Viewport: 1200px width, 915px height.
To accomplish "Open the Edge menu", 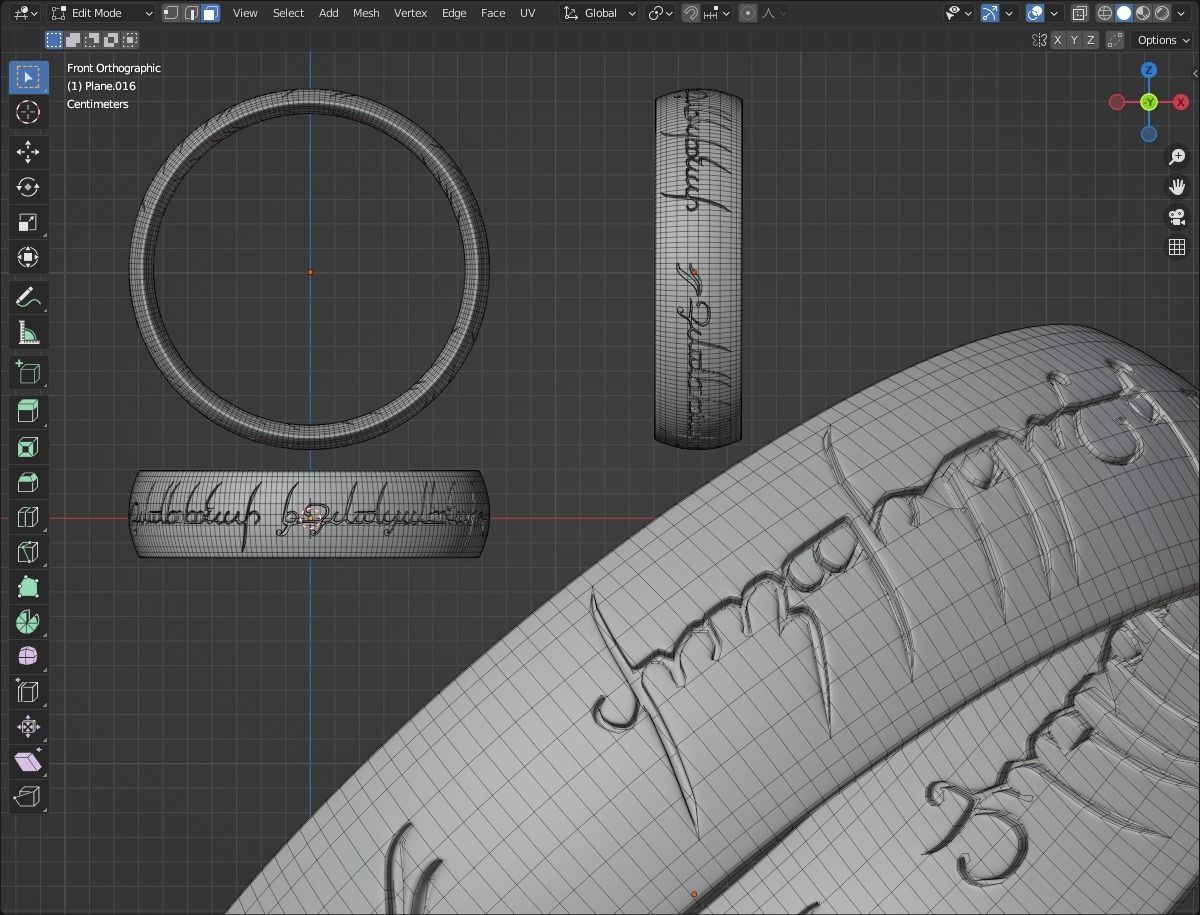I will click(454, 13).
